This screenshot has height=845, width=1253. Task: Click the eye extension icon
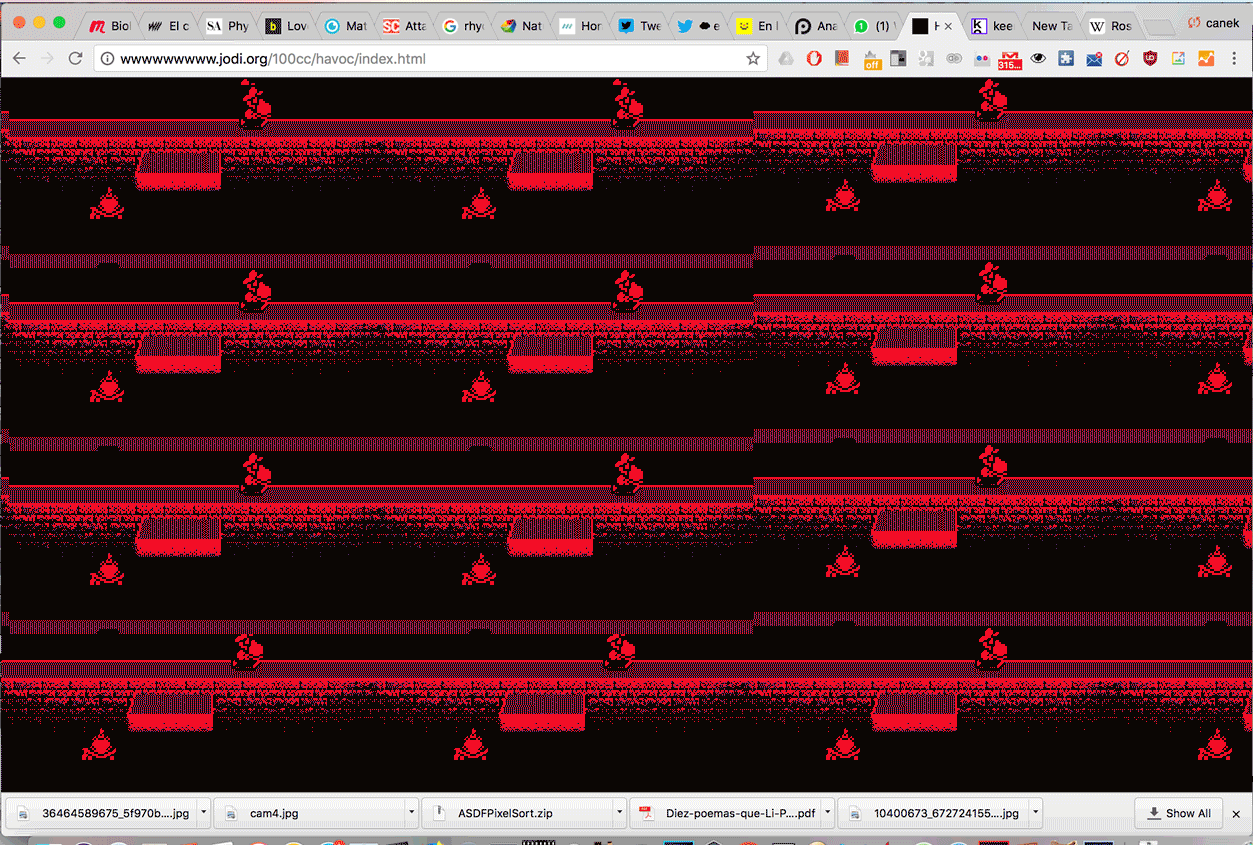coord(1038,59)
